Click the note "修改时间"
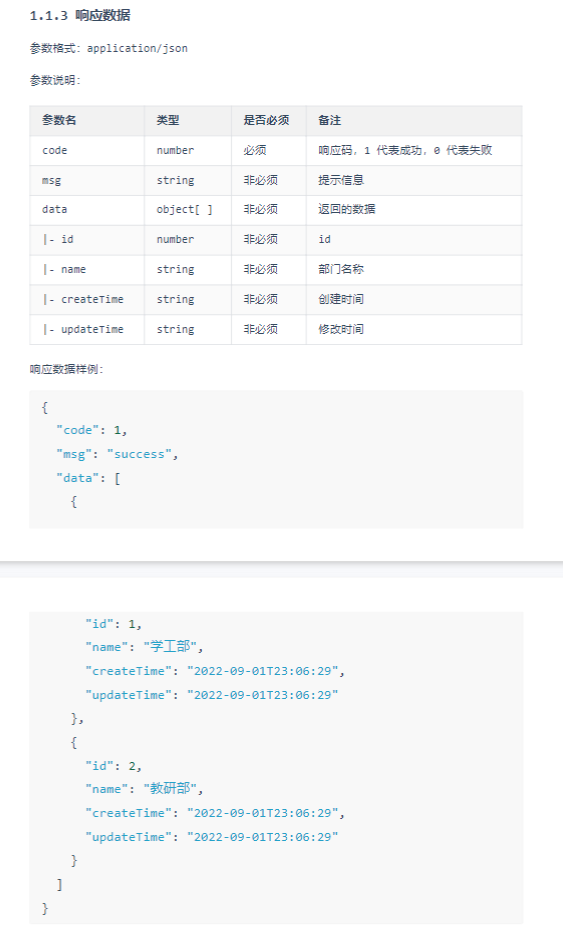The height and width of the screenshot is (939, 563). pyautogui.click(x=341, y=329)
